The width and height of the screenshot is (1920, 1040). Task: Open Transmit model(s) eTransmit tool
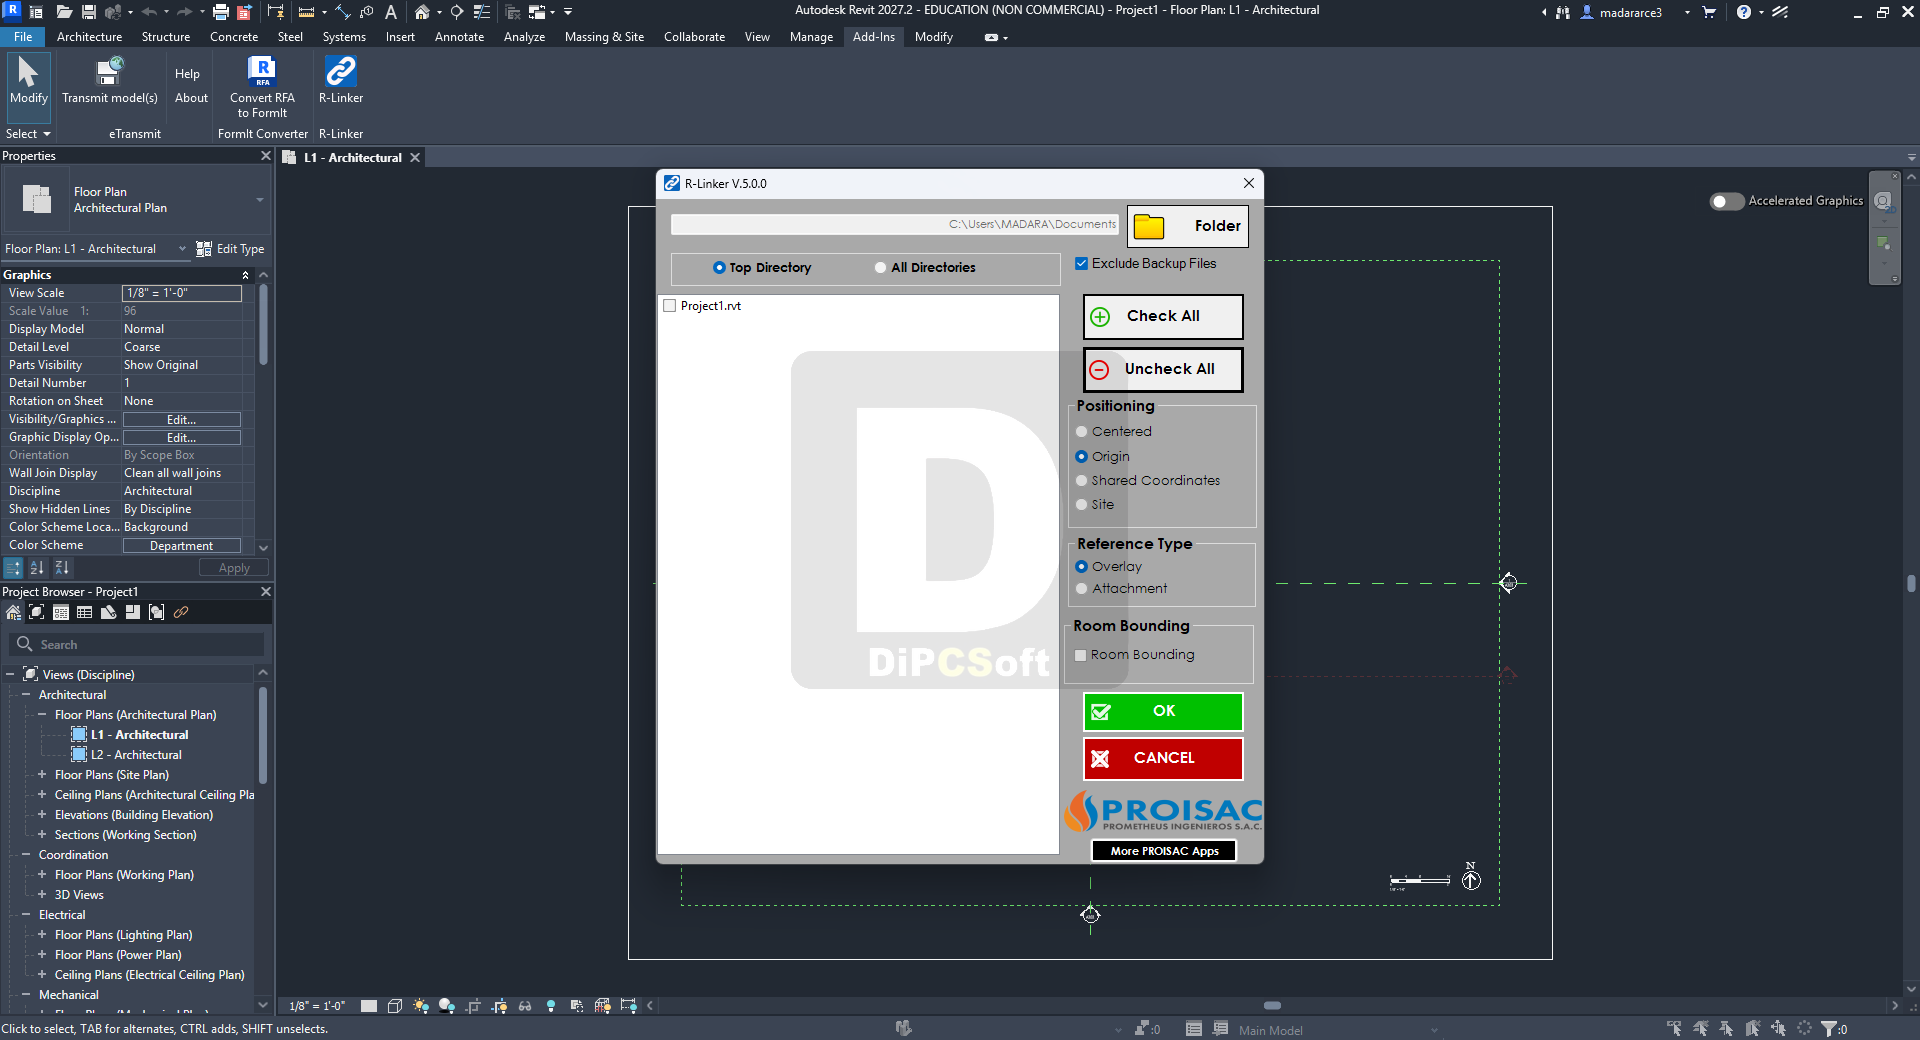(x=109, y=80)
